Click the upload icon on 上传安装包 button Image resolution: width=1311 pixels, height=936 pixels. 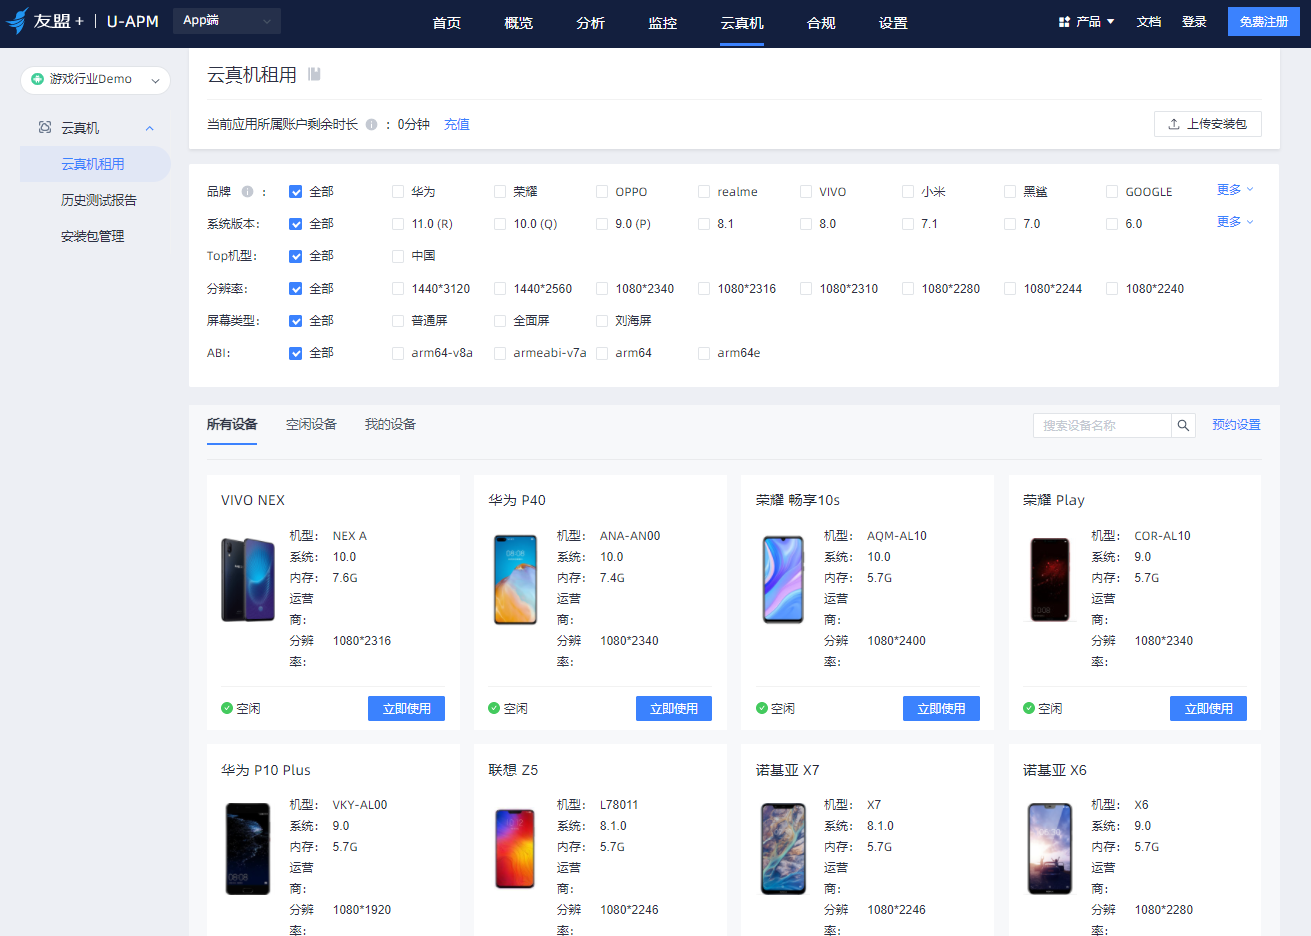tap(1174, 124)
